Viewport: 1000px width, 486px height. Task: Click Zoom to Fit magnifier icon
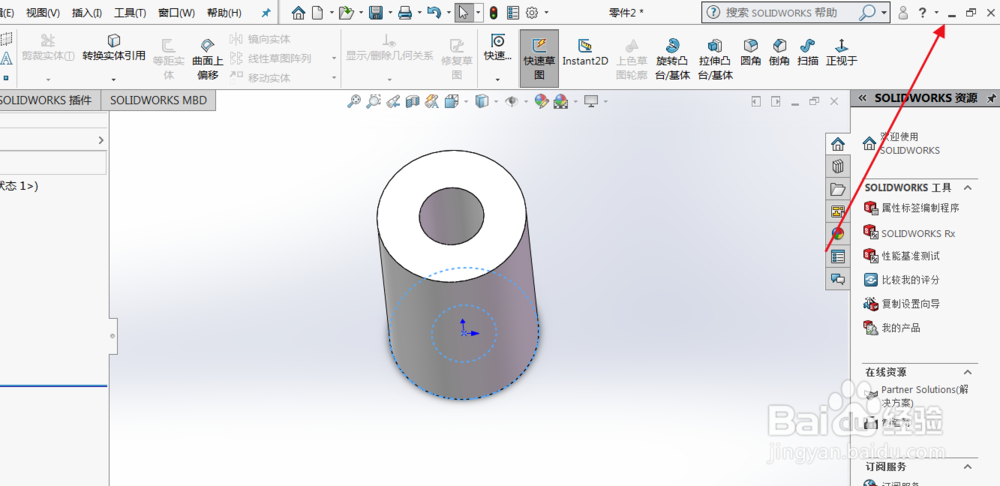[x=354, y=101]
